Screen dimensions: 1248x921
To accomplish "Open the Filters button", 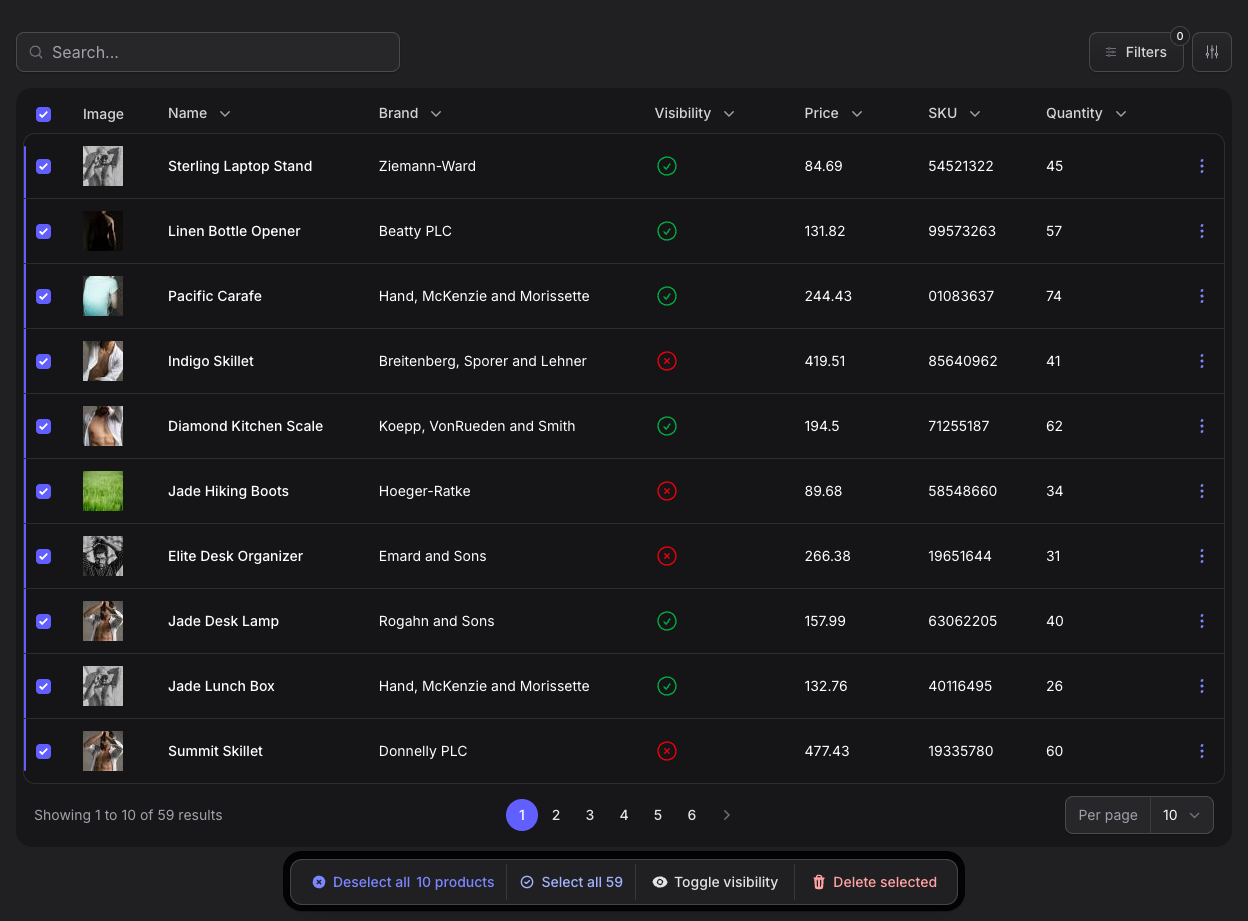I will coord(1136,52).
